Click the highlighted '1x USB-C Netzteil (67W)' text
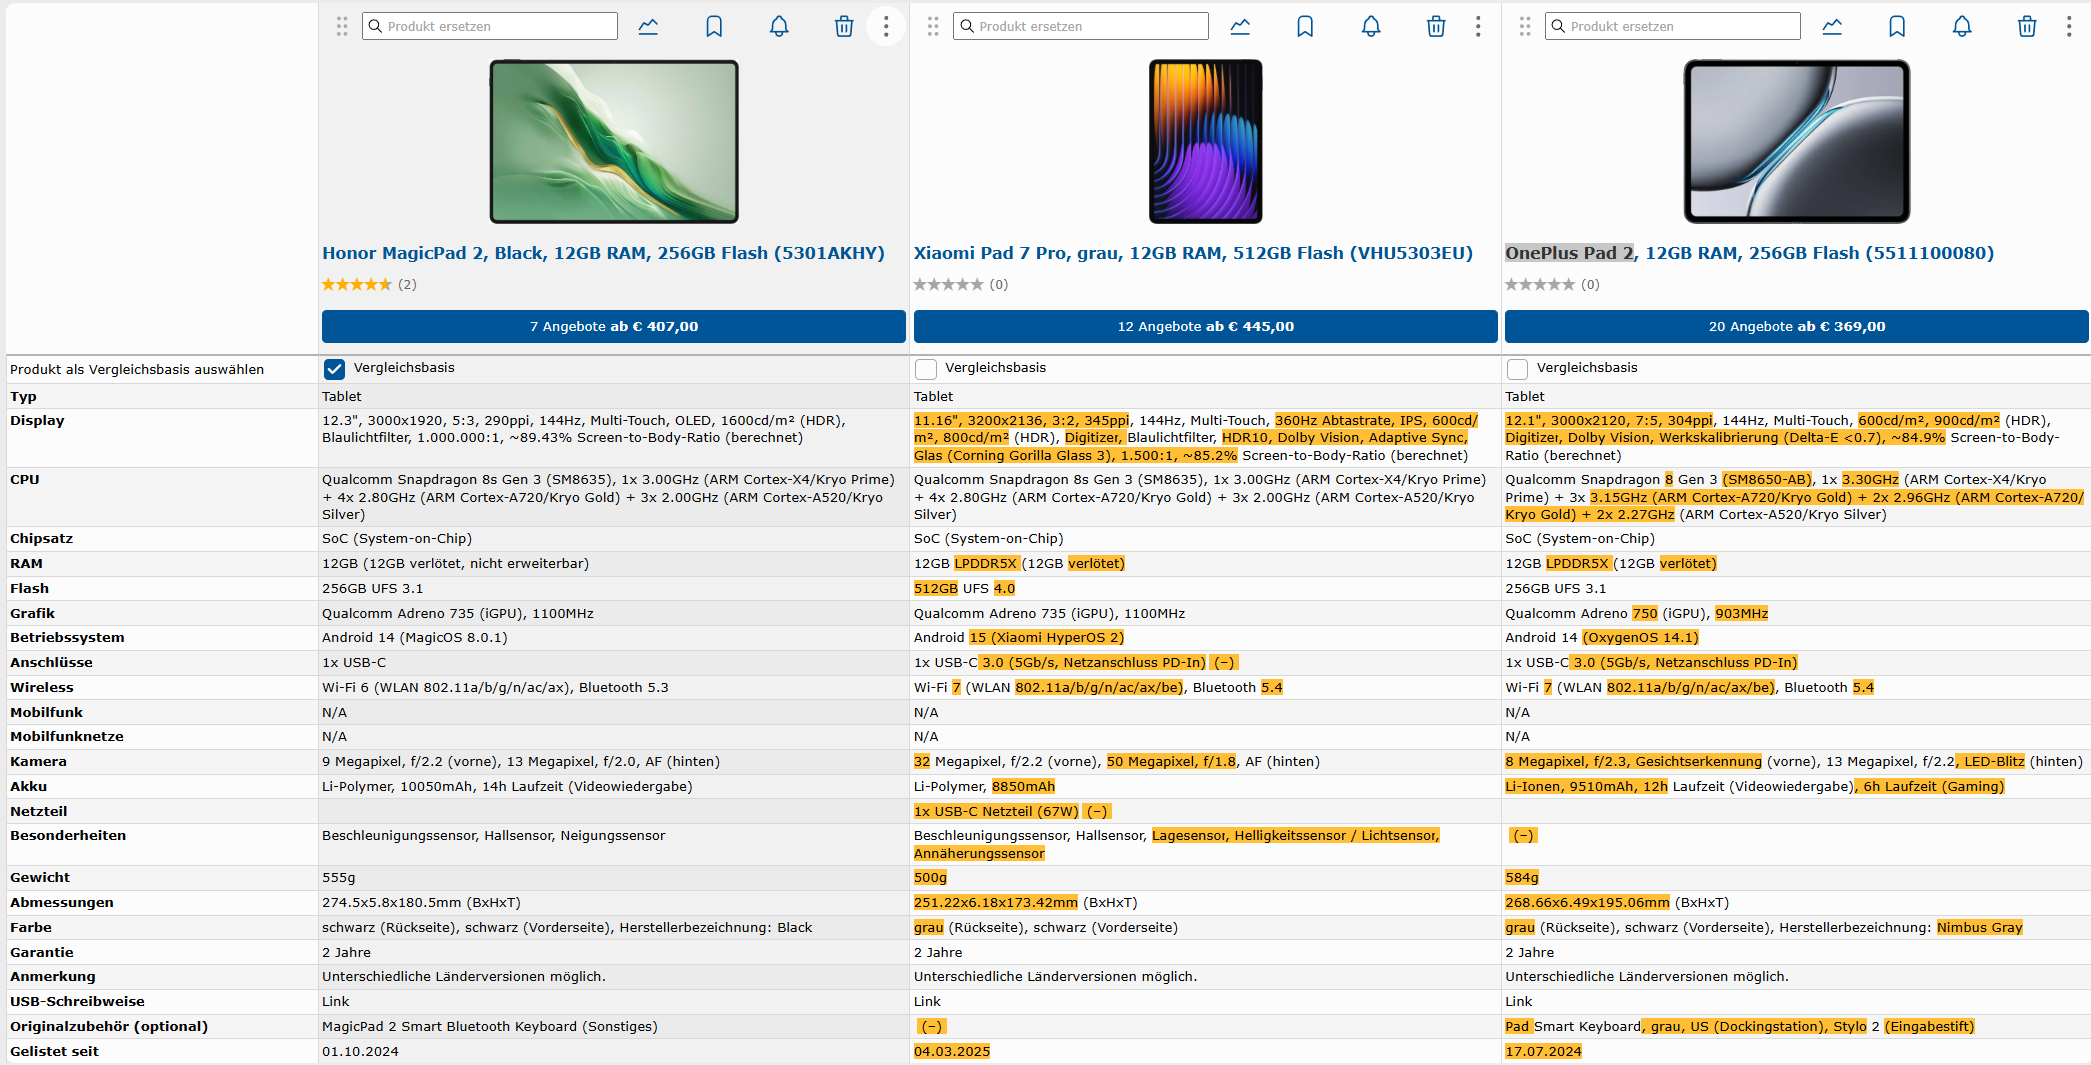Image resolution: width=2091 pixels, height=1065 pixels. pos(996,812)
